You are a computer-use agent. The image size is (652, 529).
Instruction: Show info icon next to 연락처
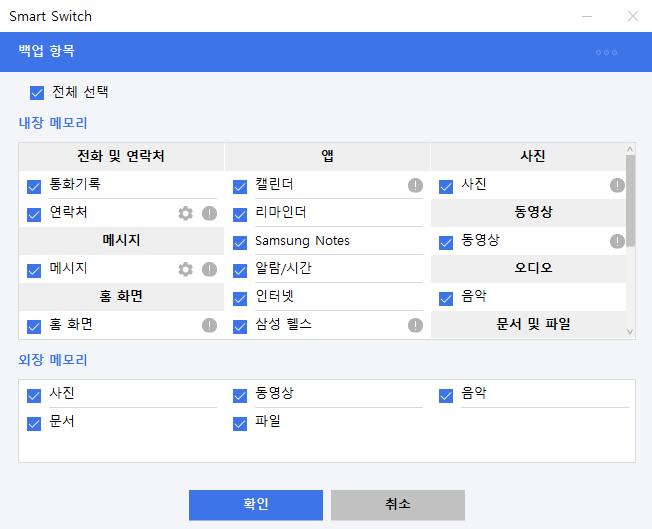click(x=210, y=213)
